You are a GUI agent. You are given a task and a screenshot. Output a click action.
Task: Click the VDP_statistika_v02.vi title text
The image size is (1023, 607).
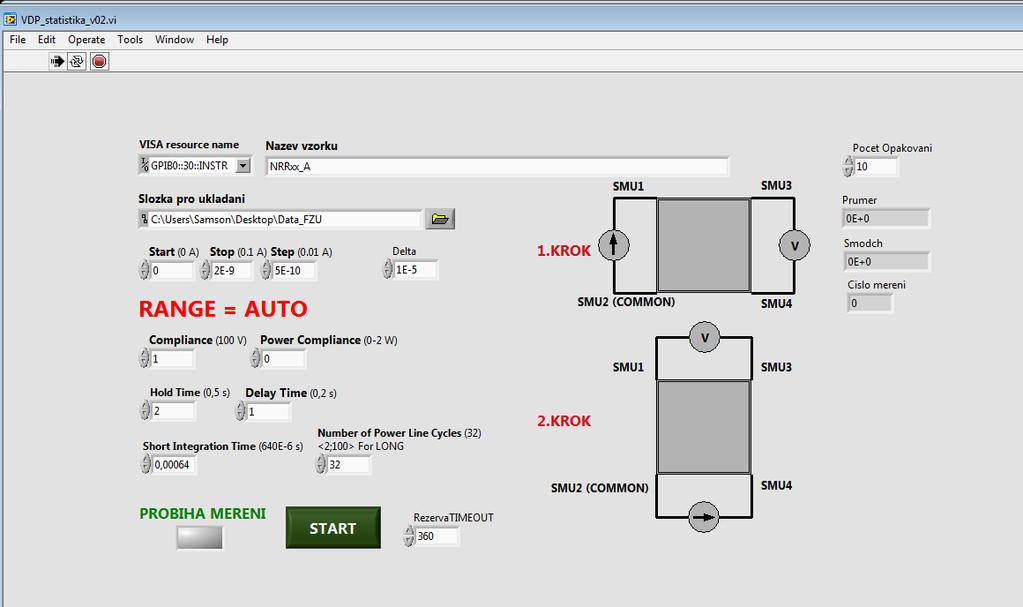[x=69, y=20]
